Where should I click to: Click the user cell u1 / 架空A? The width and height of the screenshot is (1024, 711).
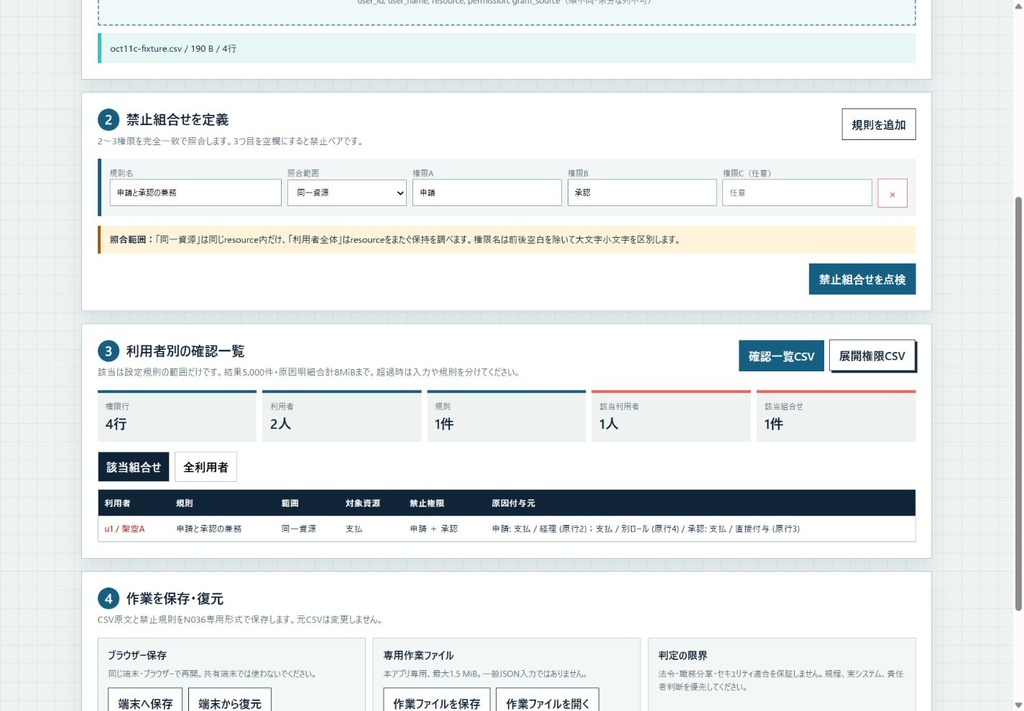point(125,529)
